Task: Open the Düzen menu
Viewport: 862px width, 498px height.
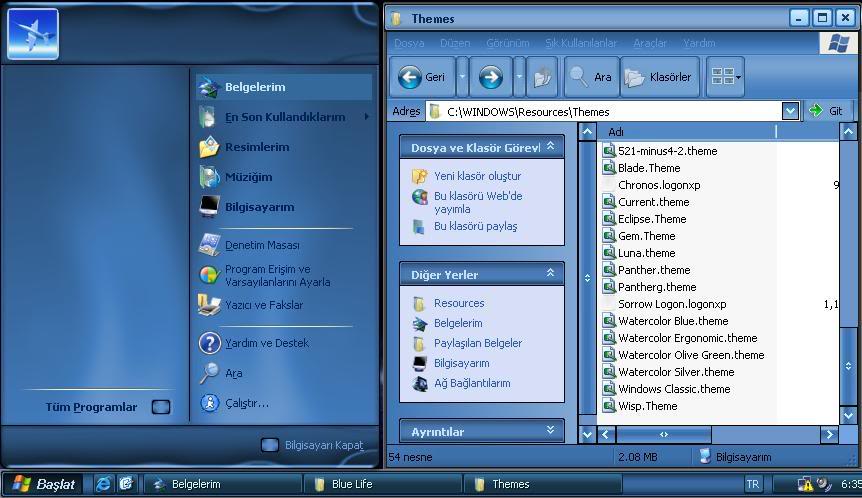Action: pos(455,43)
